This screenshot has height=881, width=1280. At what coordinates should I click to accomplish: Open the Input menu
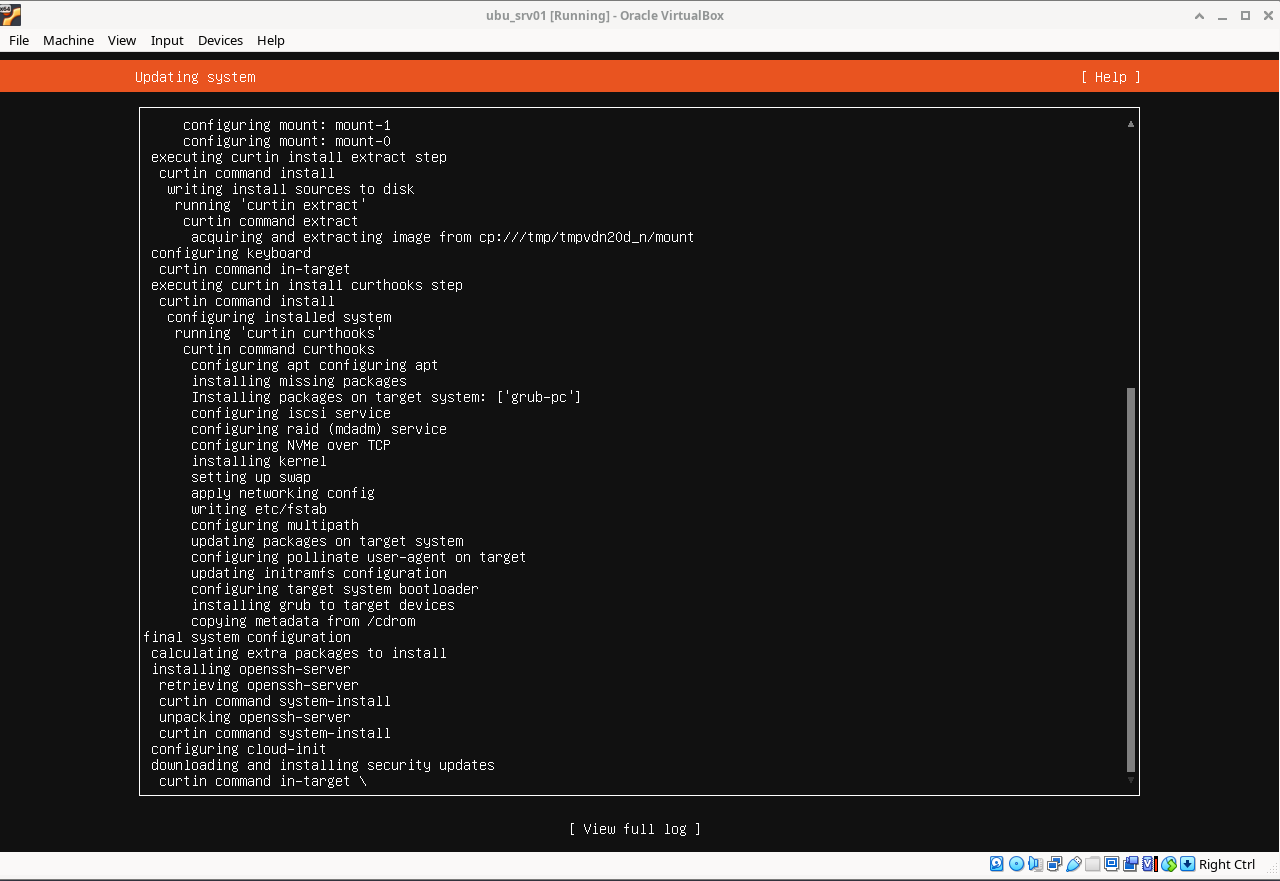pos(167,40)
